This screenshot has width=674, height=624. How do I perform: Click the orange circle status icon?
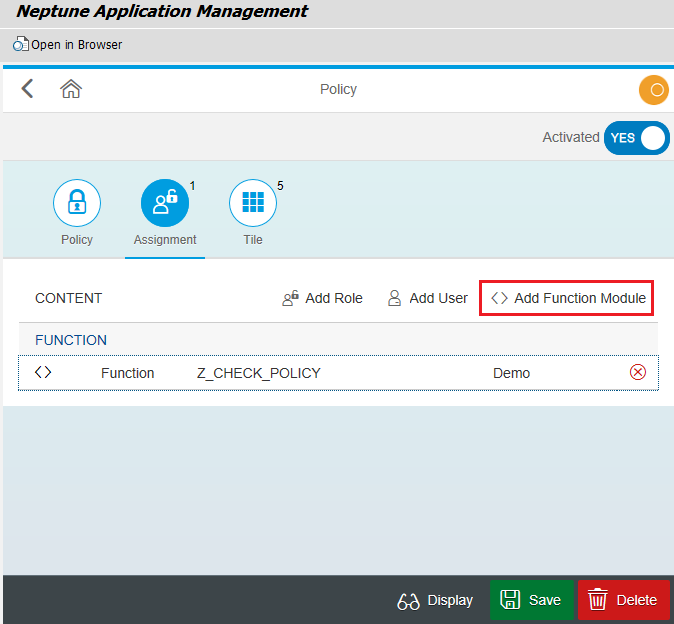653,90
